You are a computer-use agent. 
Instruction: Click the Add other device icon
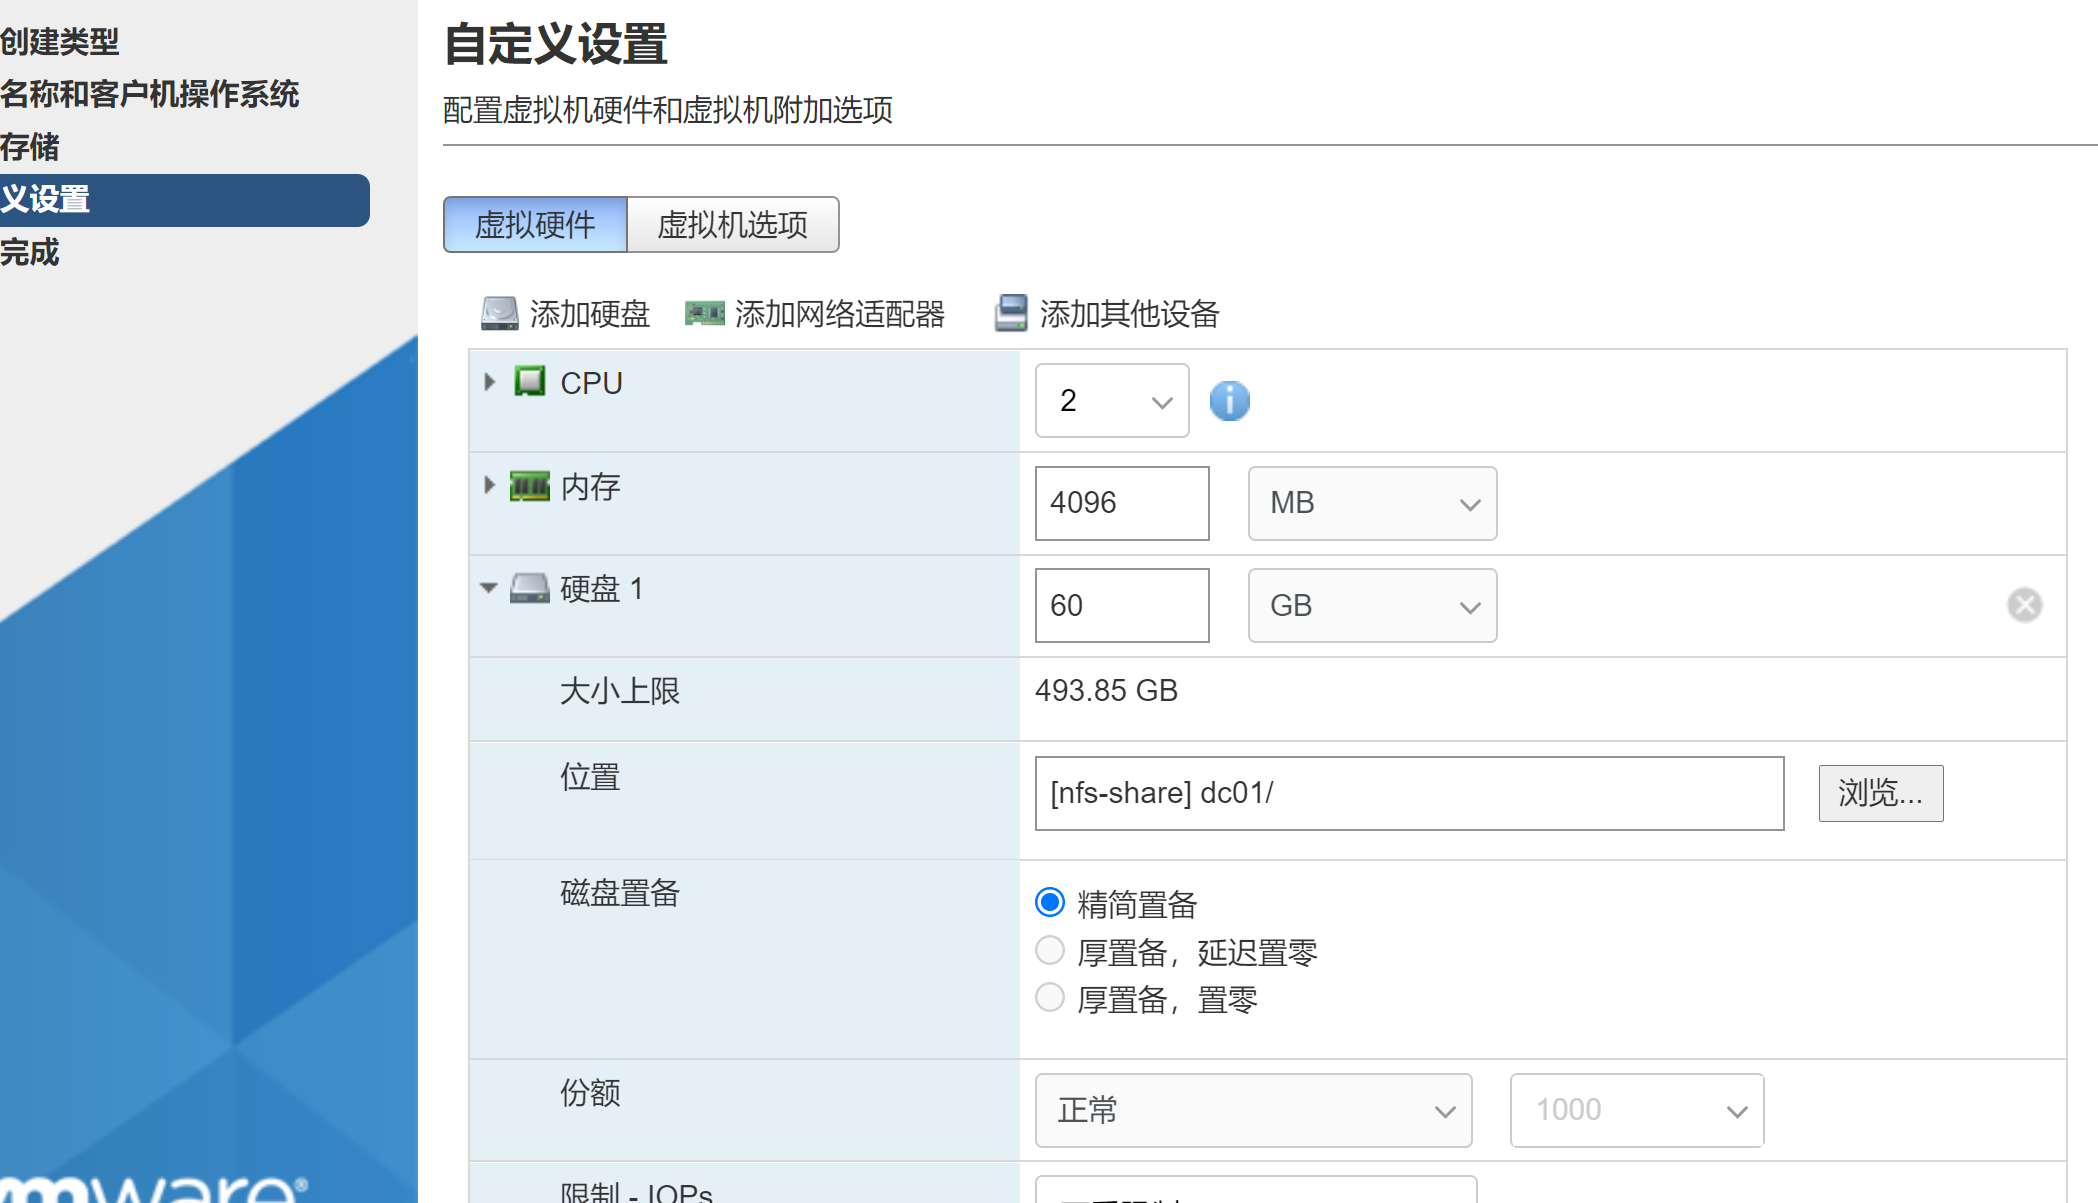1010,313
